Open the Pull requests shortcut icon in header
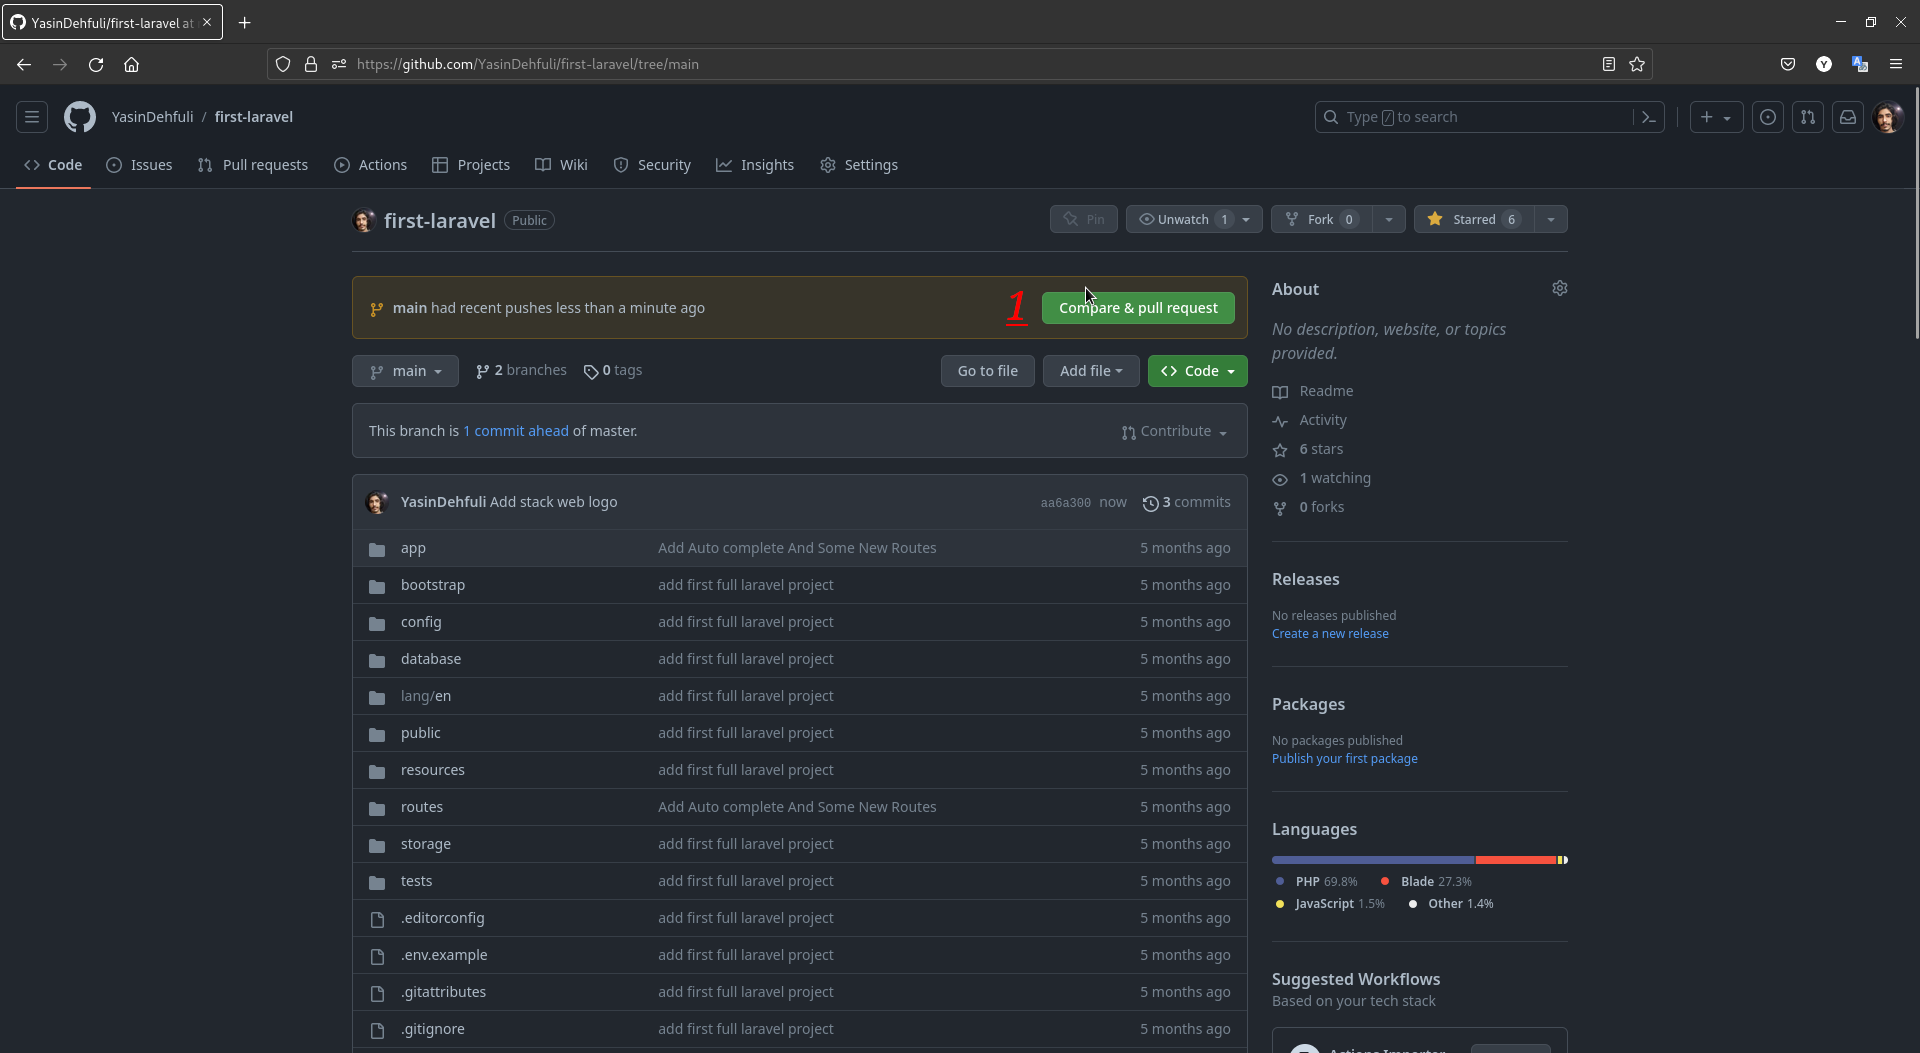The height and width of the screenshot is (1053, 1920). coord(1808,117)
